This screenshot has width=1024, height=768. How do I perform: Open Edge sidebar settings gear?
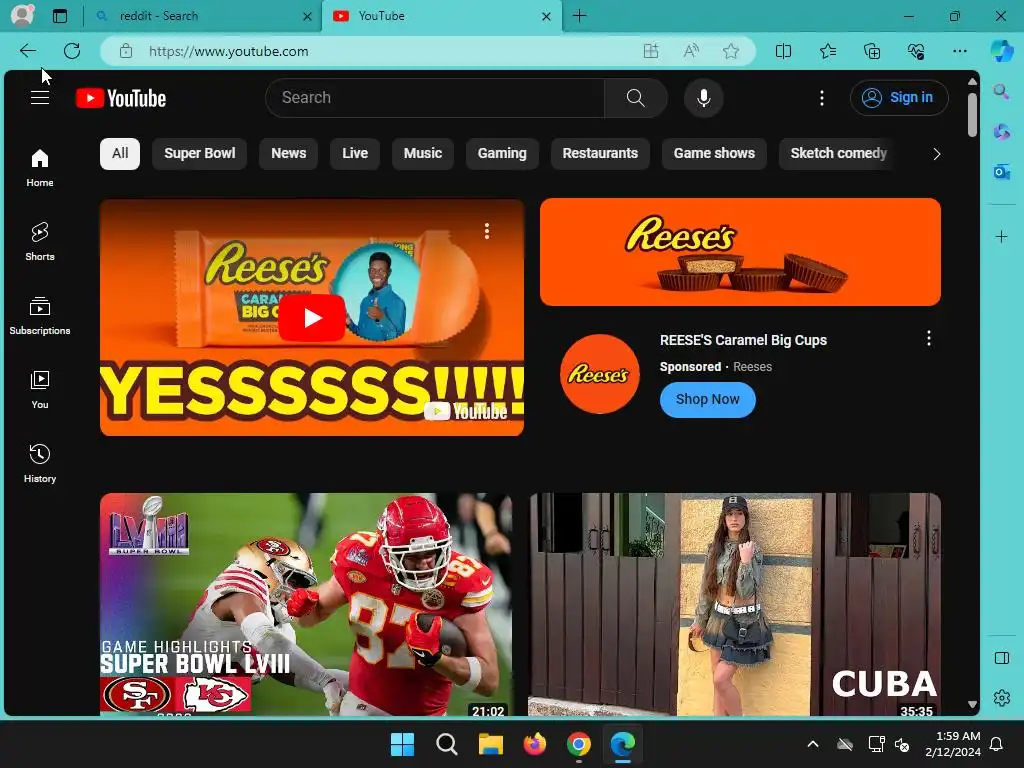pyautogui.click(x=1001, y=698)
